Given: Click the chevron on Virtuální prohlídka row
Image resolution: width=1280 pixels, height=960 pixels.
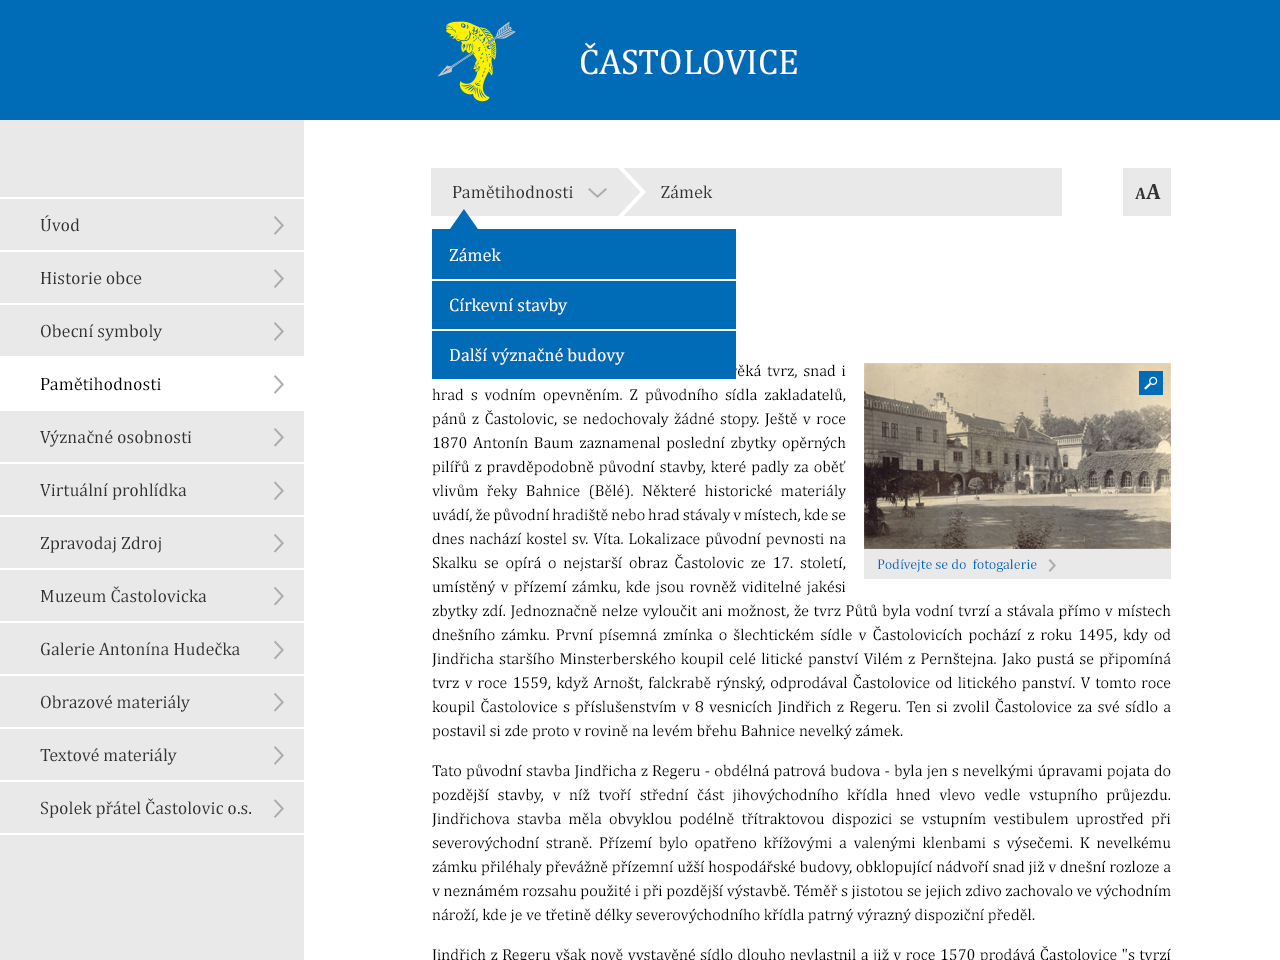Looking at the screenshot, I should pos(279,491).
